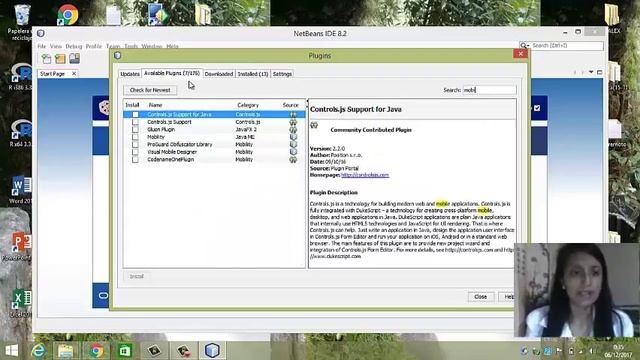This screenshot has height=360, width=640.
Task: Open the controlsjs.com homepage link
Action: point(365,175)
